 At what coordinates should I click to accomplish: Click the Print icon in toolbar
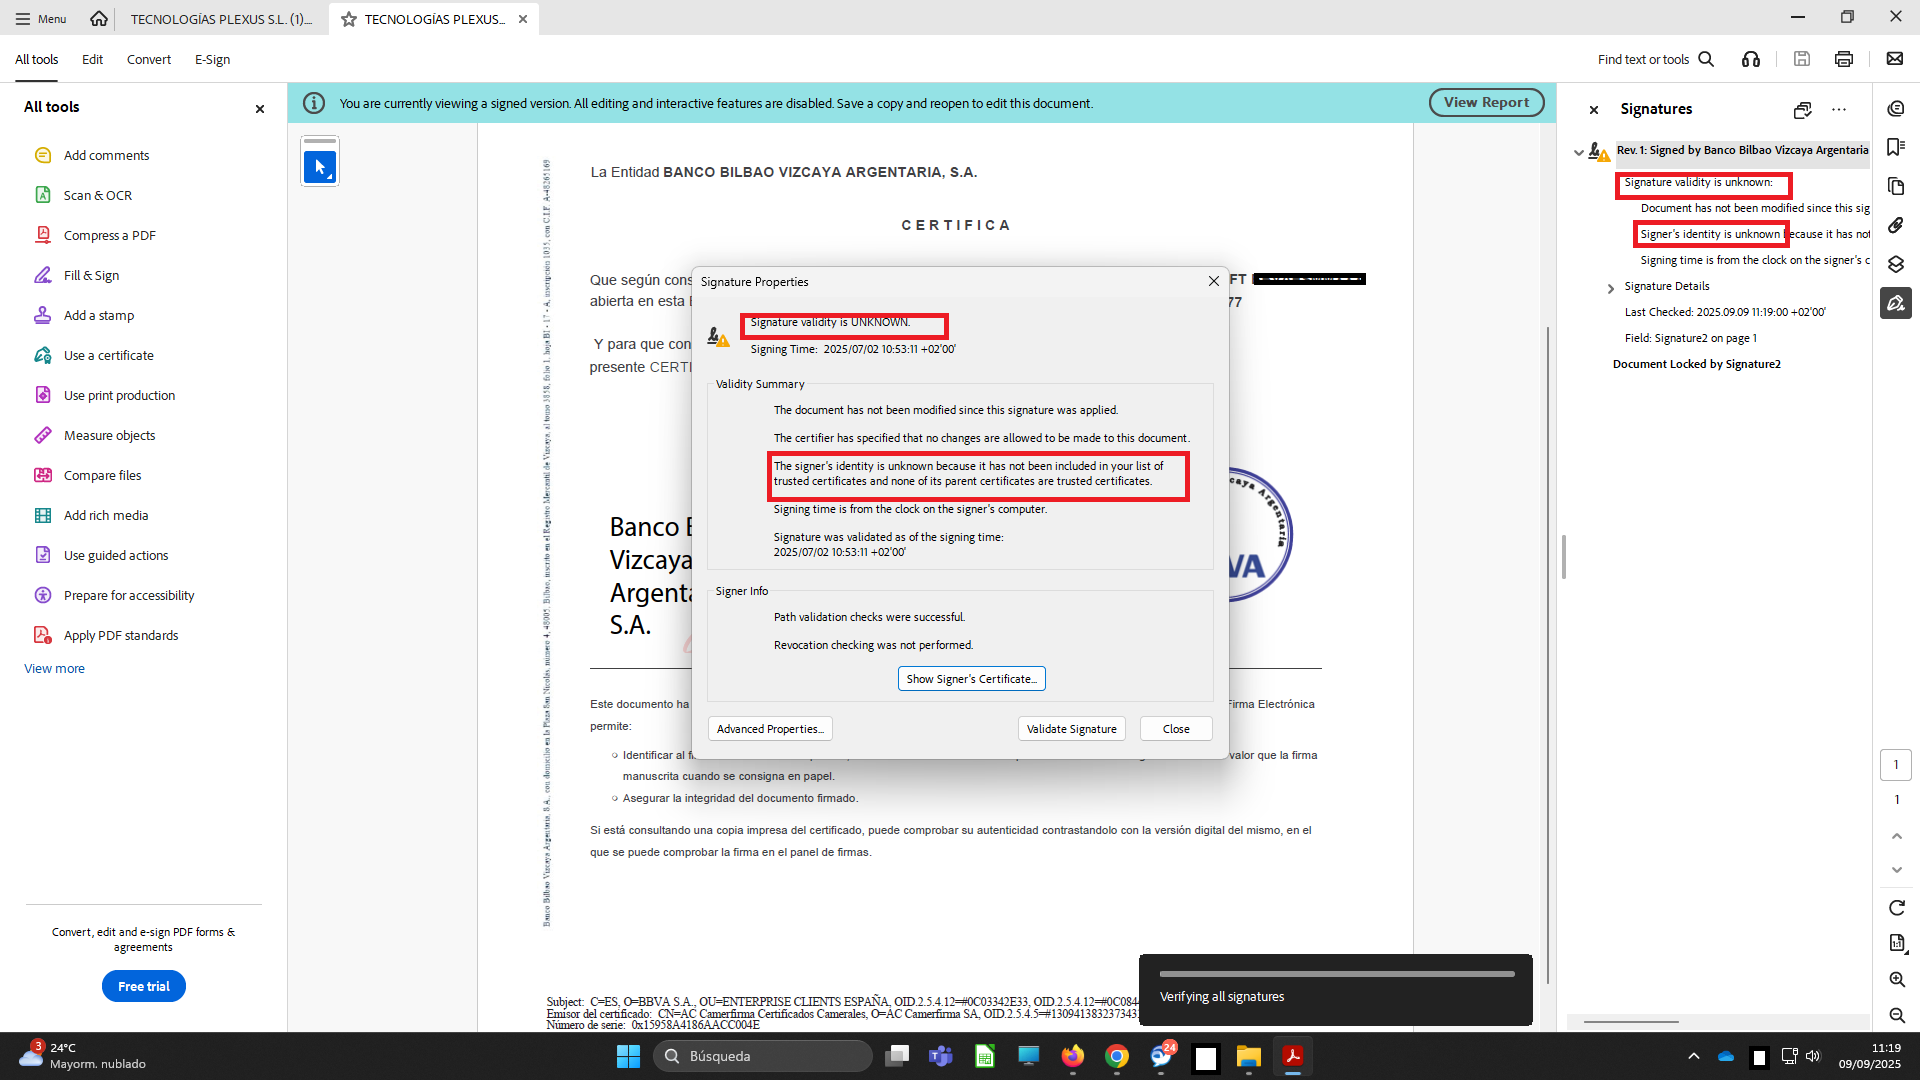point(1844,59)
